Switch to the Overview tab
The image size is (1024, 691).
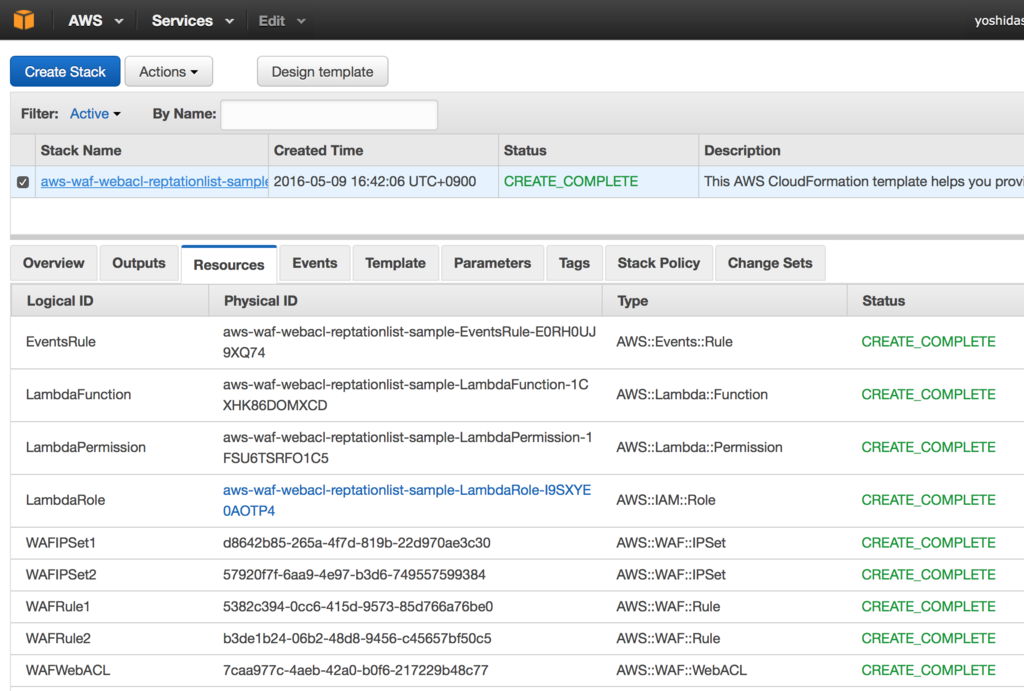coord(54,263)
